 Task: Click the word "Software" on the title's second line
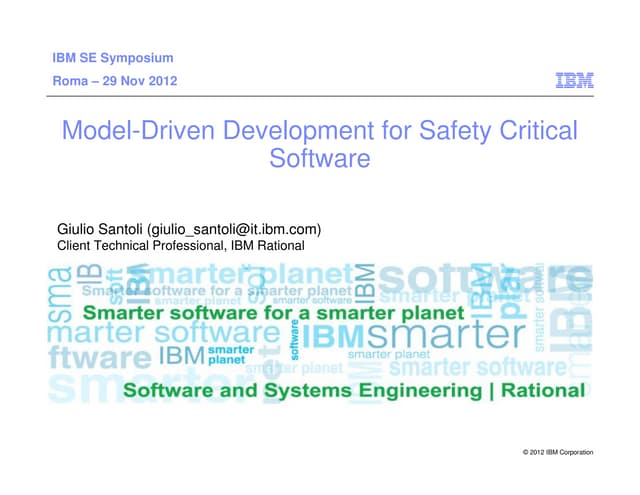tap(320, 158)
